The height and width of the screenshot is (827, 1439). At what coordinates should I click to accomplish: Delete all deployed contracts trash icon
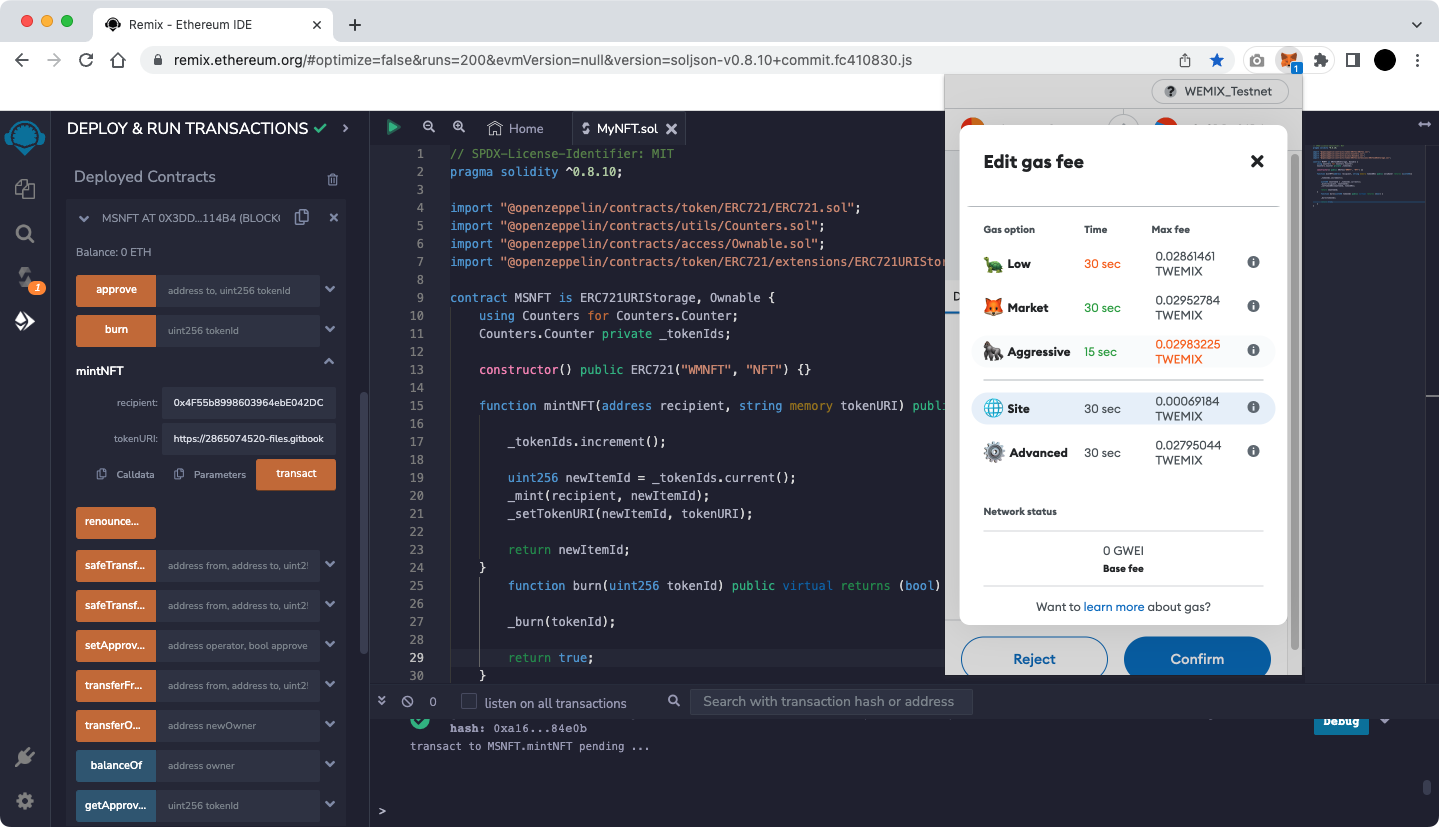coord(333,179)
